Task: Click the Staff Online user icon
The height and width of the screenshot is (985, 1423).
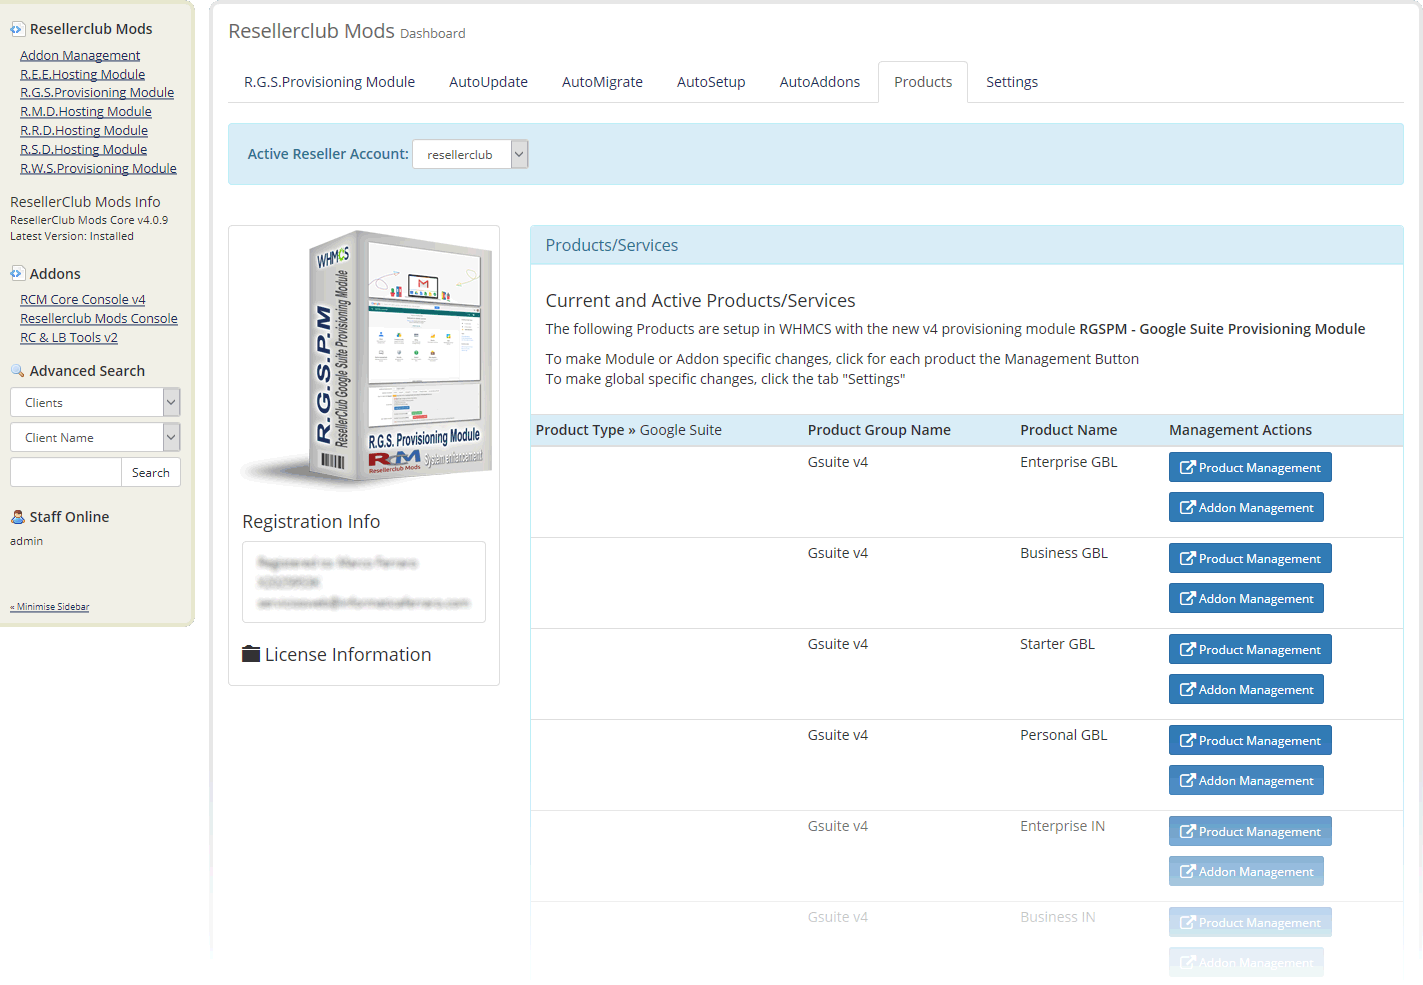Action: click(x=17, y=517)
